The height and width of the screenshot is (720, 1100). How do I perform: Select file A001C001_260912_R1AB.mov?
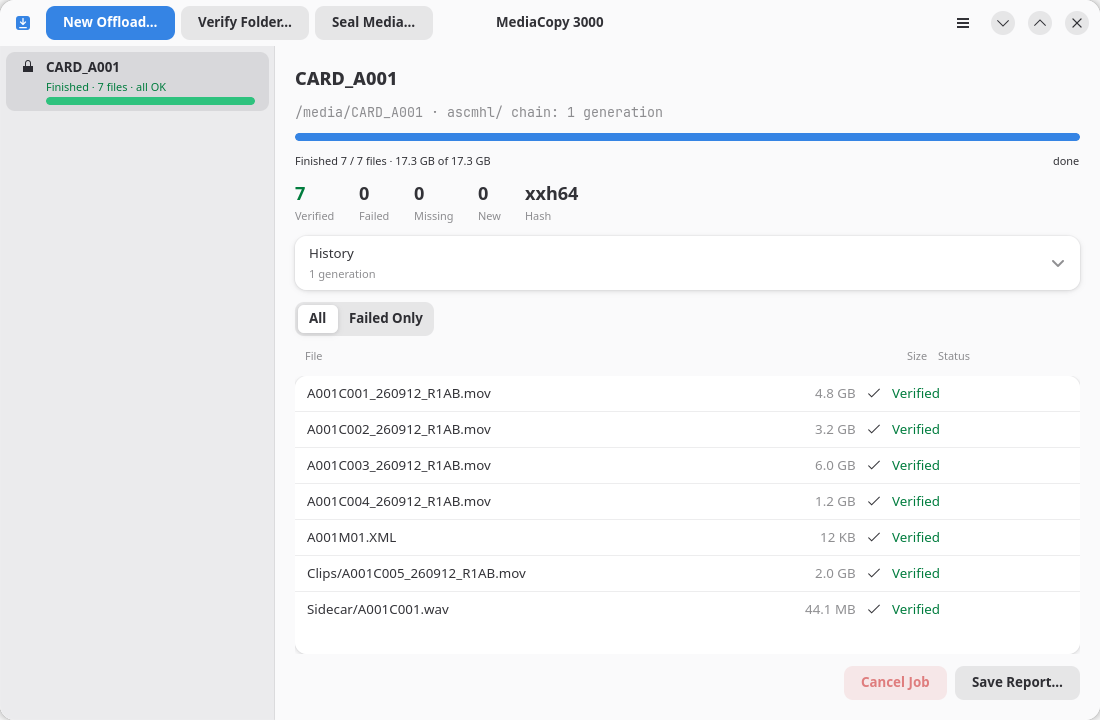[x=688, y=394]
